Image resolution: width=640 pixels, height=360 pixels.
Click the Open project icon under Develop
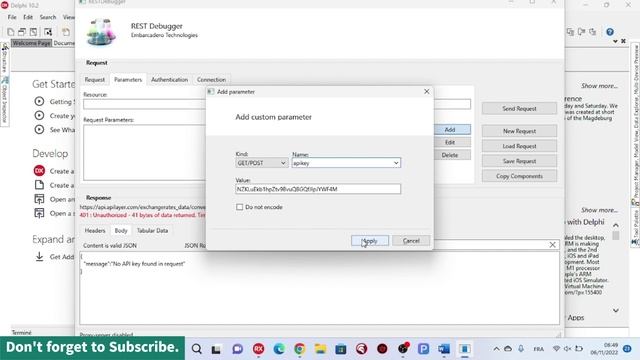39,199
